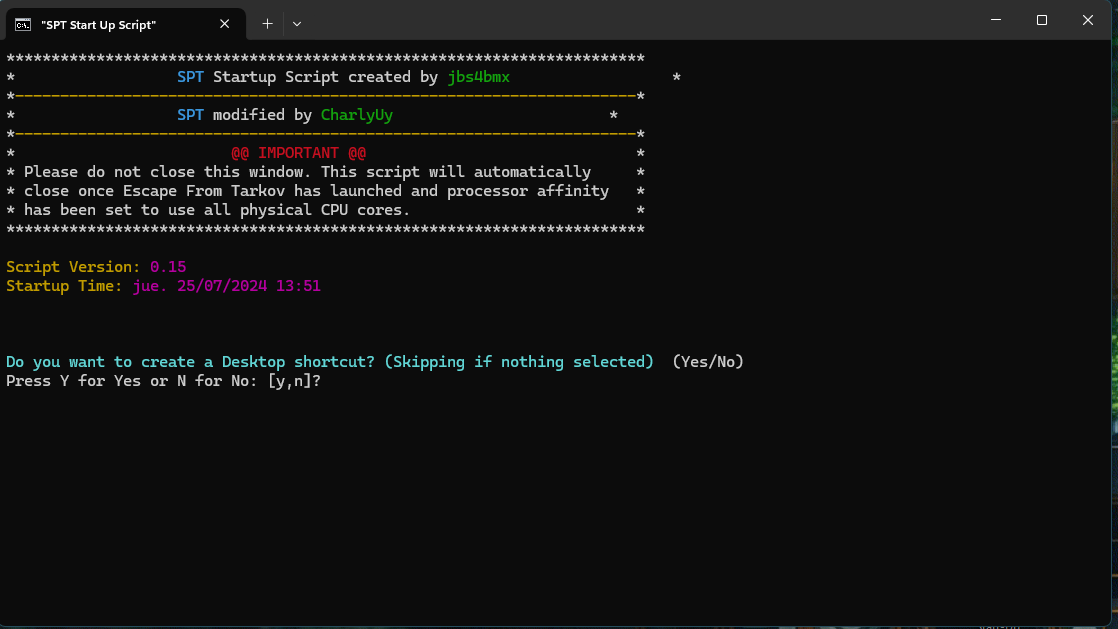
Task: Click the "Press Y for Yes or N for No" prompt
Action: [163, 381]
